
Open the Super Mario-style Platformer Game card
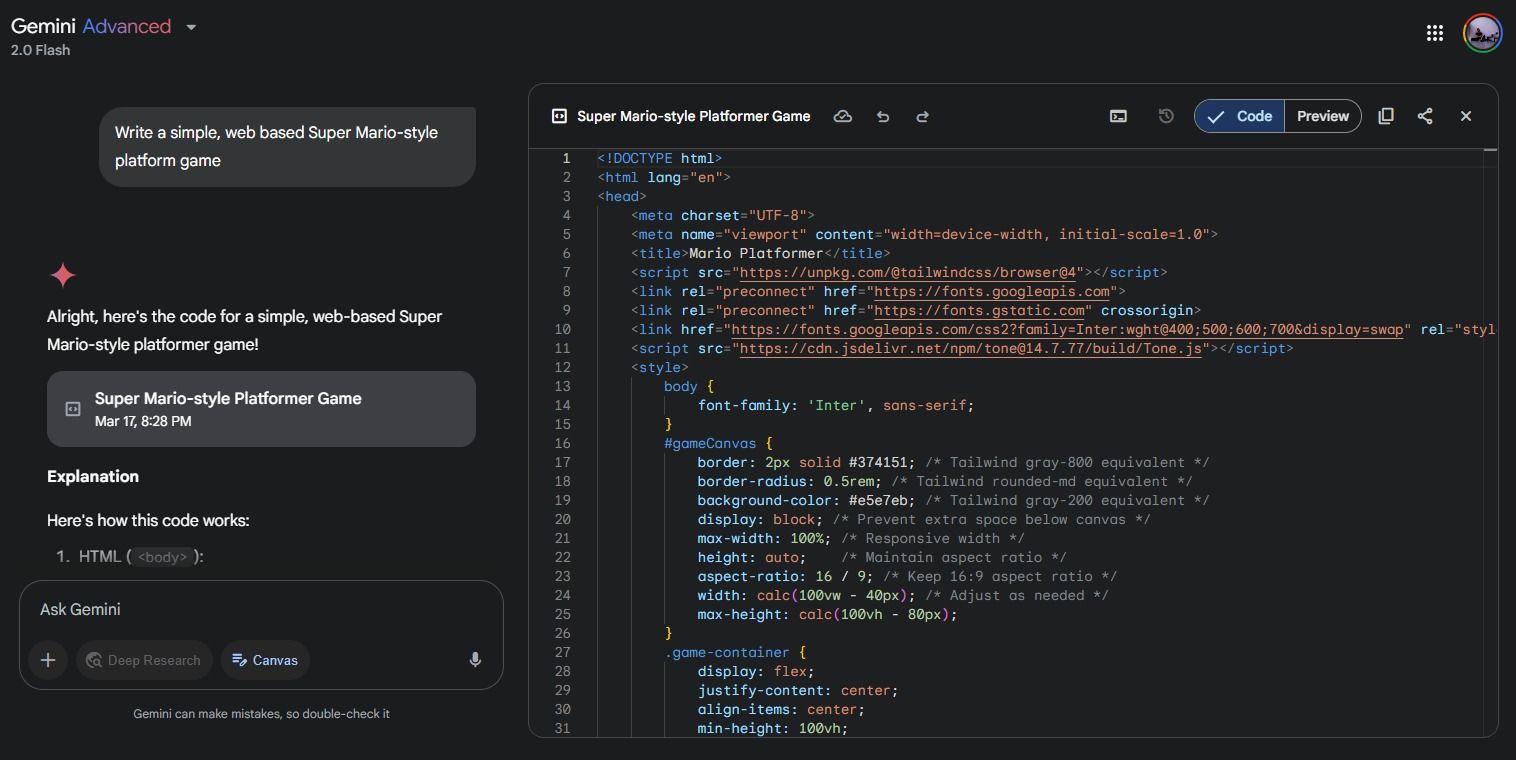point(261,409)
